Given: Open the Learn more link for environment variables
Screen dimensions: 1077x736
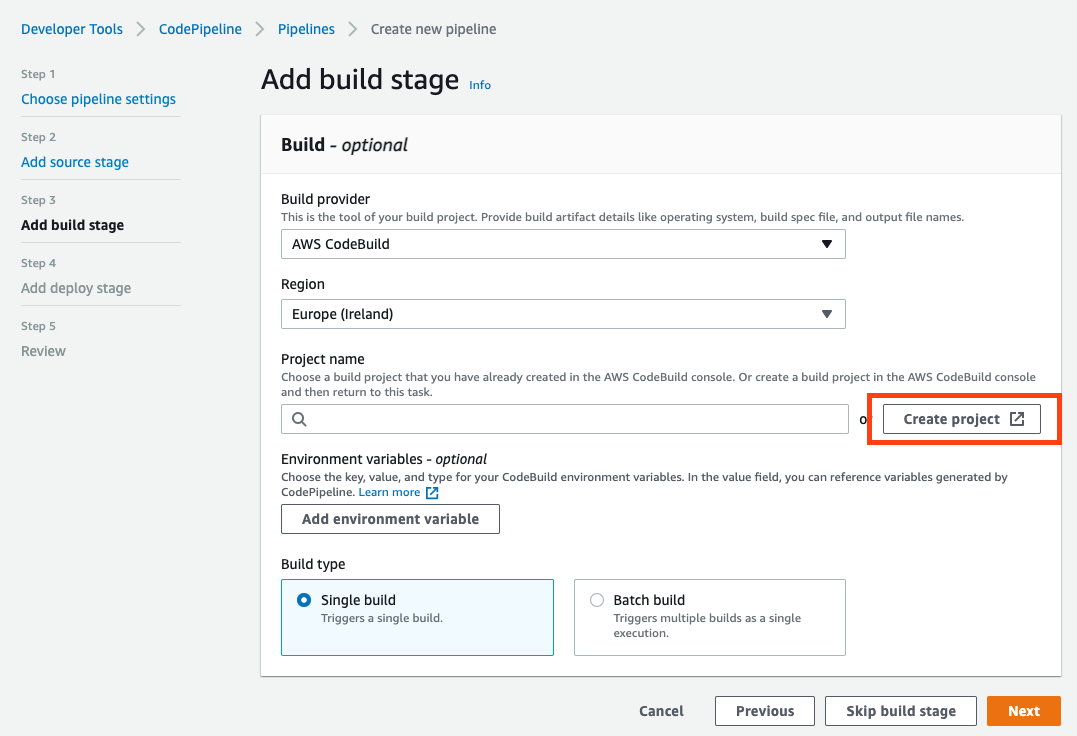Looking at the screenshot, I should [389, 492].
